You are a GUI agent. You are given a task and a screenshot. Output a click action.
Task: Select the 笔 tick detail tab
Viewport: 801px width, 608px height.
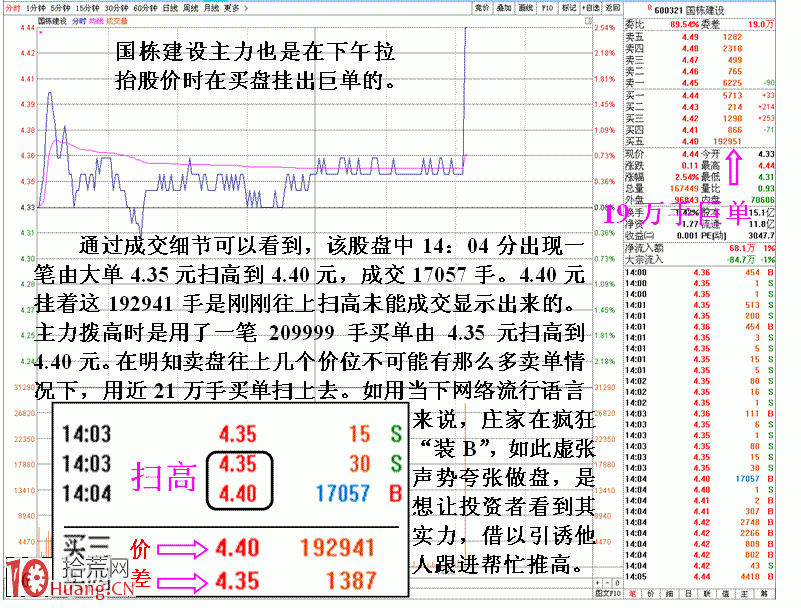click(633, 594)
